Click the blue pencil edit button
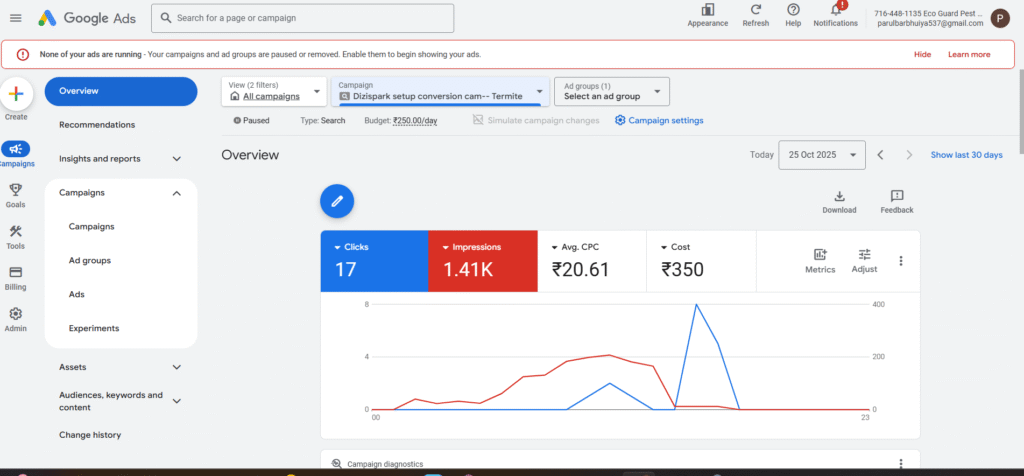Image resolution: width=1024 pixels, height=476 pixels. (x=337, y=201)
